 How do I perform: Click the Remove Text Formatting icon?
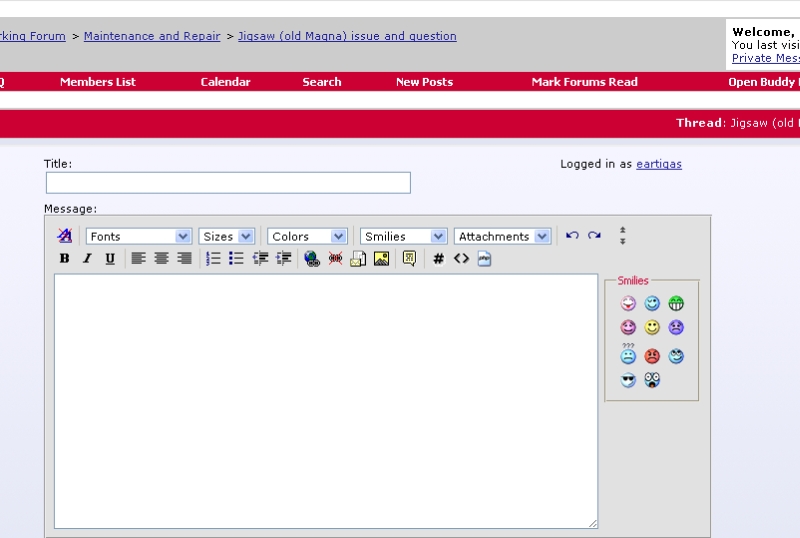[65, 236]
